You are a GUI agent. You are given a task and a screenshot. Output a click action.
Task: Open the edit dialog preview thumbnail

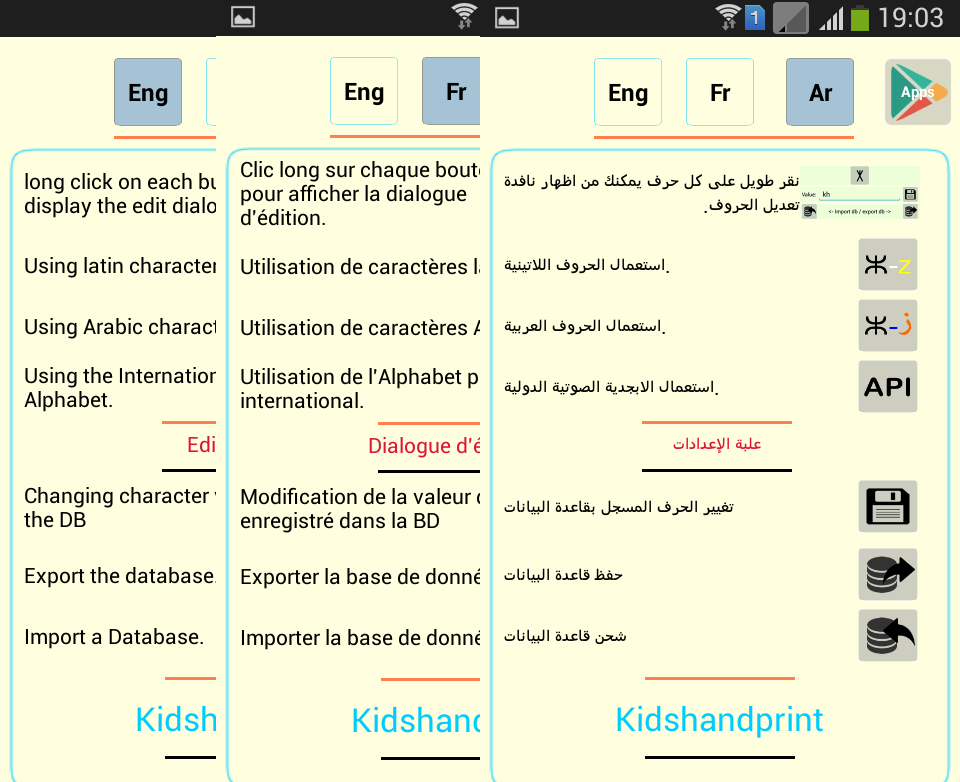point(860,192)
